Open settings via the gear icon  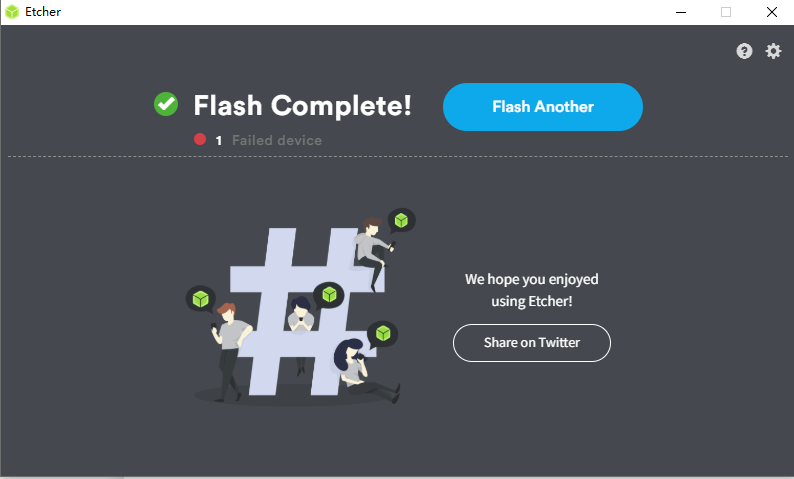pos(773,51)
